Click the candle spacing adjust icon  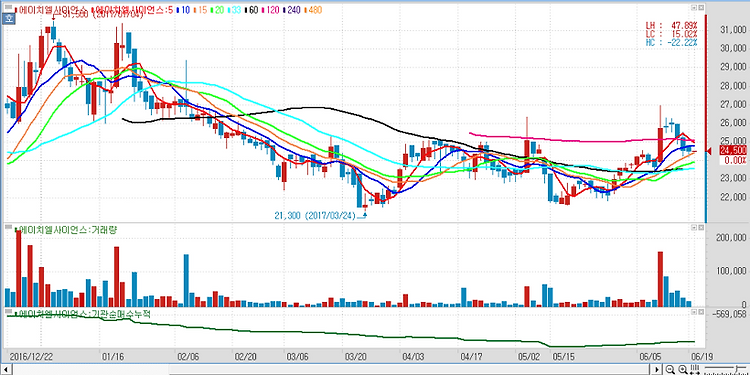coord(695,369)
